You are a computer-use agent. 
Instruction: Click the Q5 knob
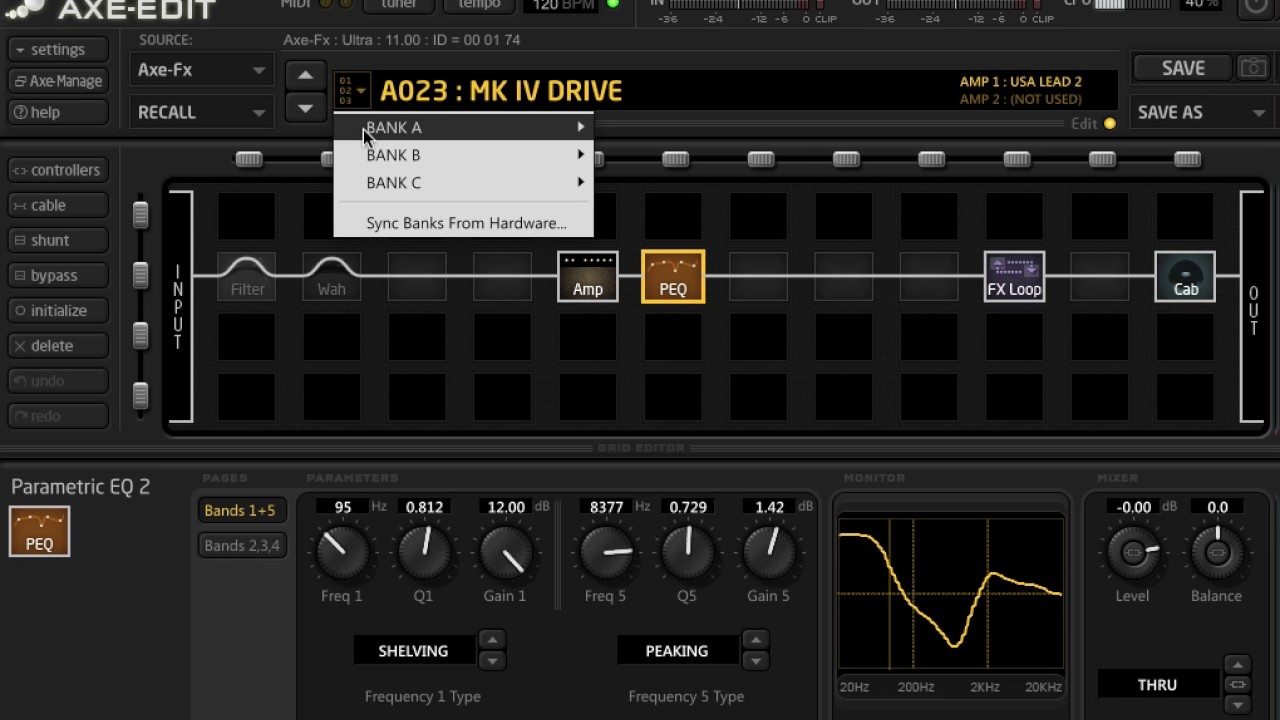click(x=688, y=552)
